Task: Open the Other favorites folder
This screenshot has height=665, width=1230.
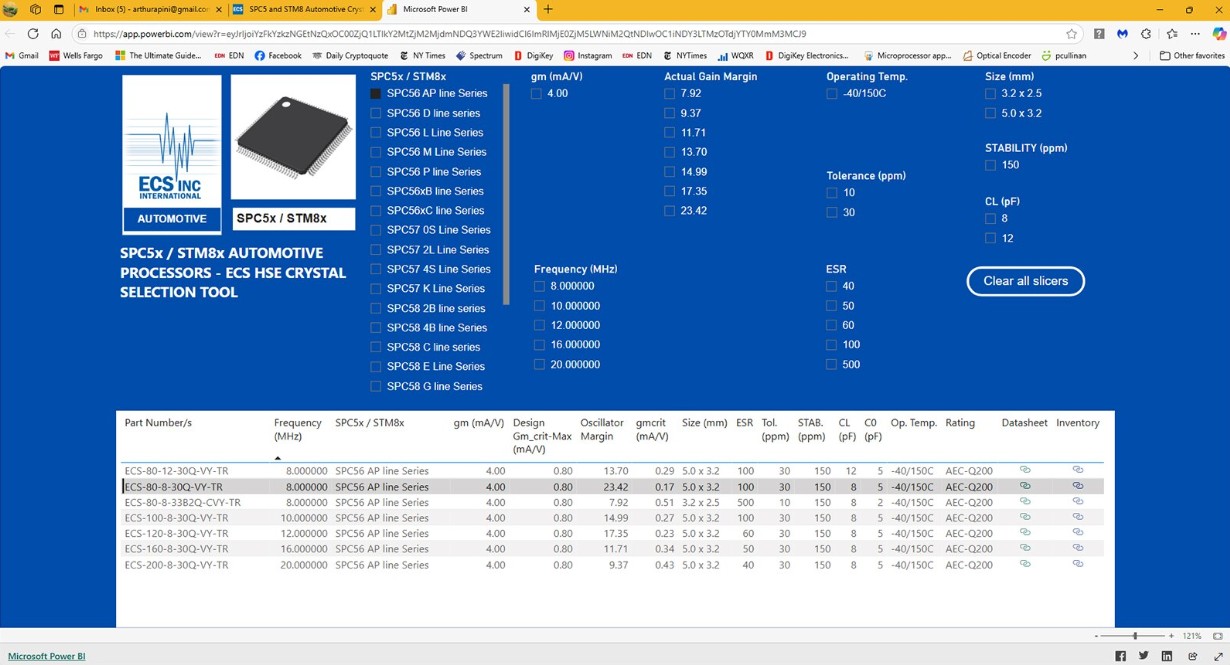Action: click(x=1191, y=56)
